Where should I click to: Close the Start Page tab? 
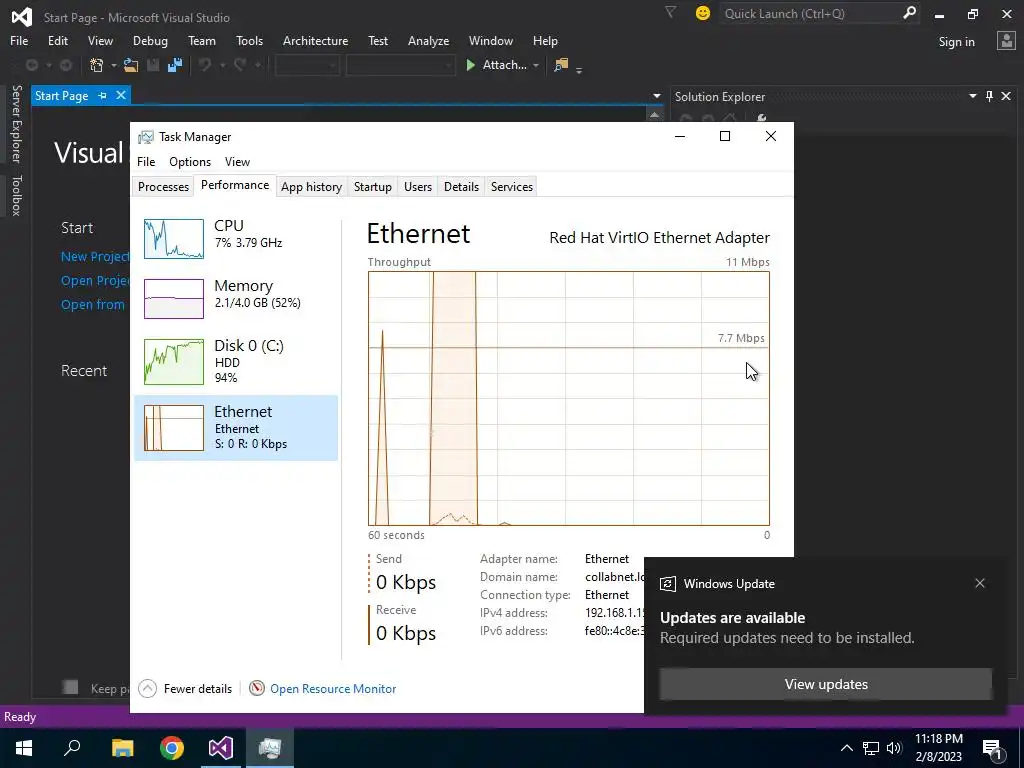coord(121,95)
